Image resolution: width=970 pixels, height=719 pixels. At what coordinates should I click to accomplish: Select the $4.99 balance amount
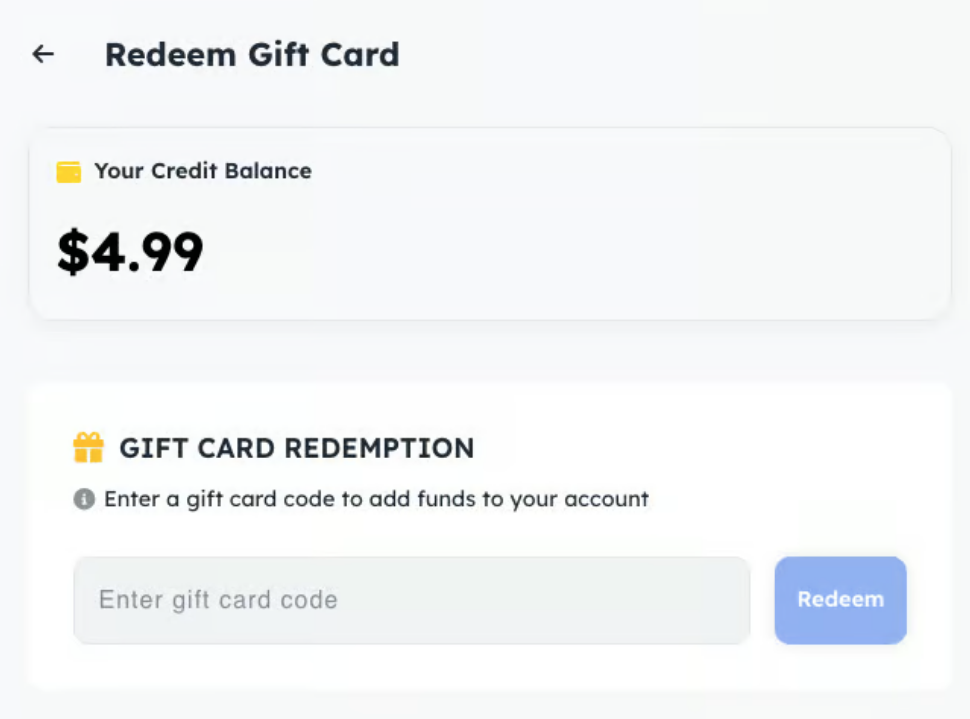pyautogui.click(x=130, y=252)
